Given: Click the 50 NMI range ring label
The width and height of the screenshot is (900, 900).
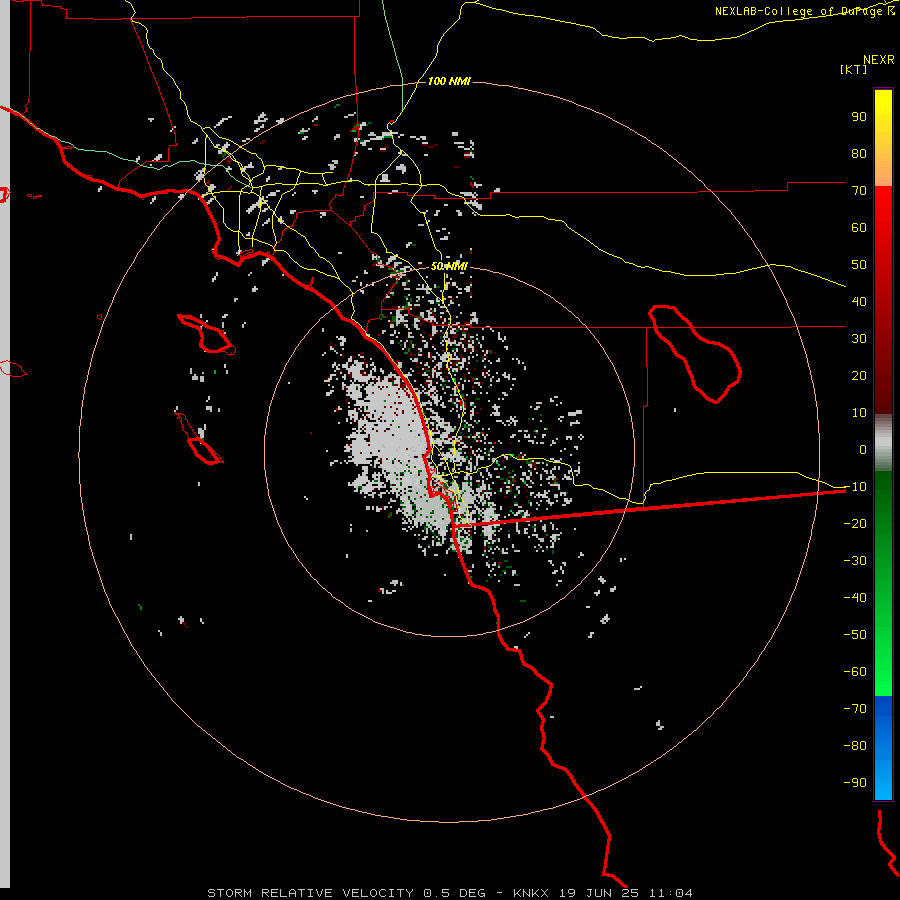Looking at the screenshot, I should 449,266.
